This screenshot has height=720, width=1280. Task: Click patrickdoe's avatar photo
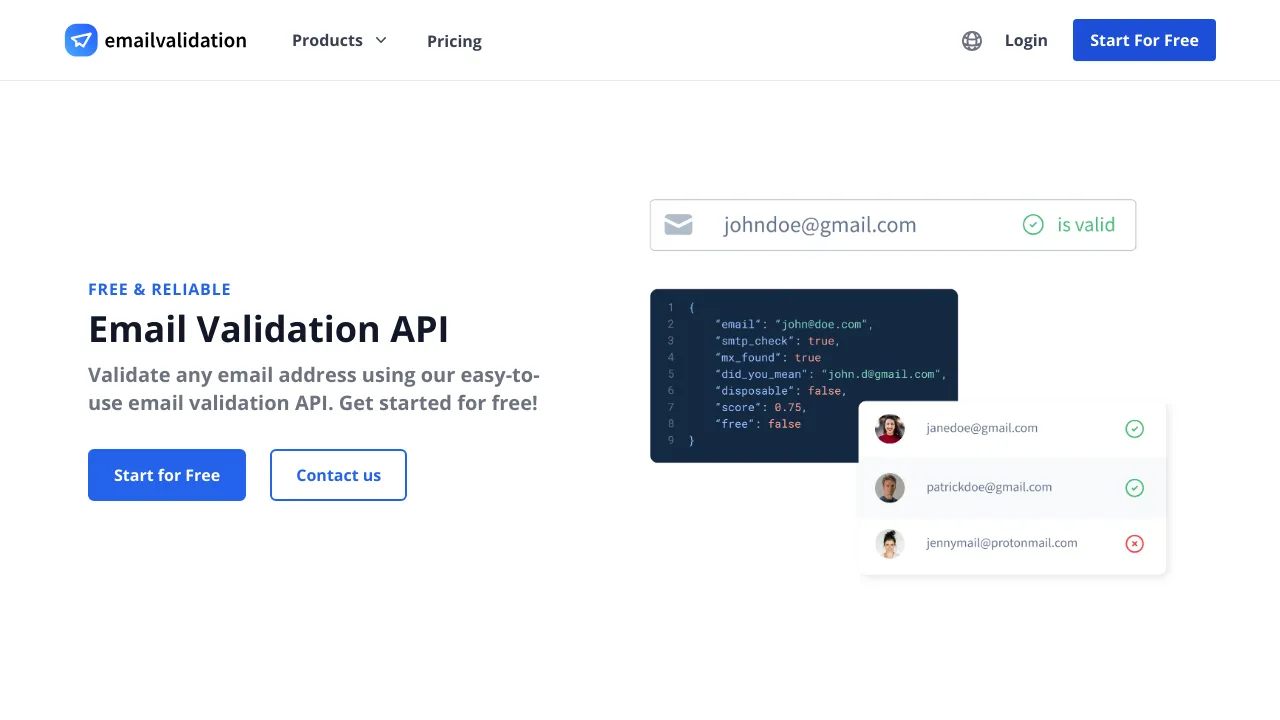coord(890,488)
